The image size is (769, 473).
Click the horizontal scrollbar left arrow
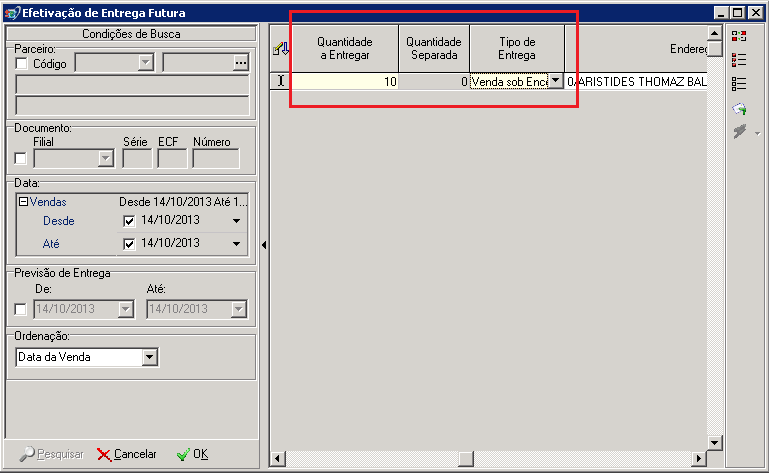pyautogui.click(x=278, y=459)
